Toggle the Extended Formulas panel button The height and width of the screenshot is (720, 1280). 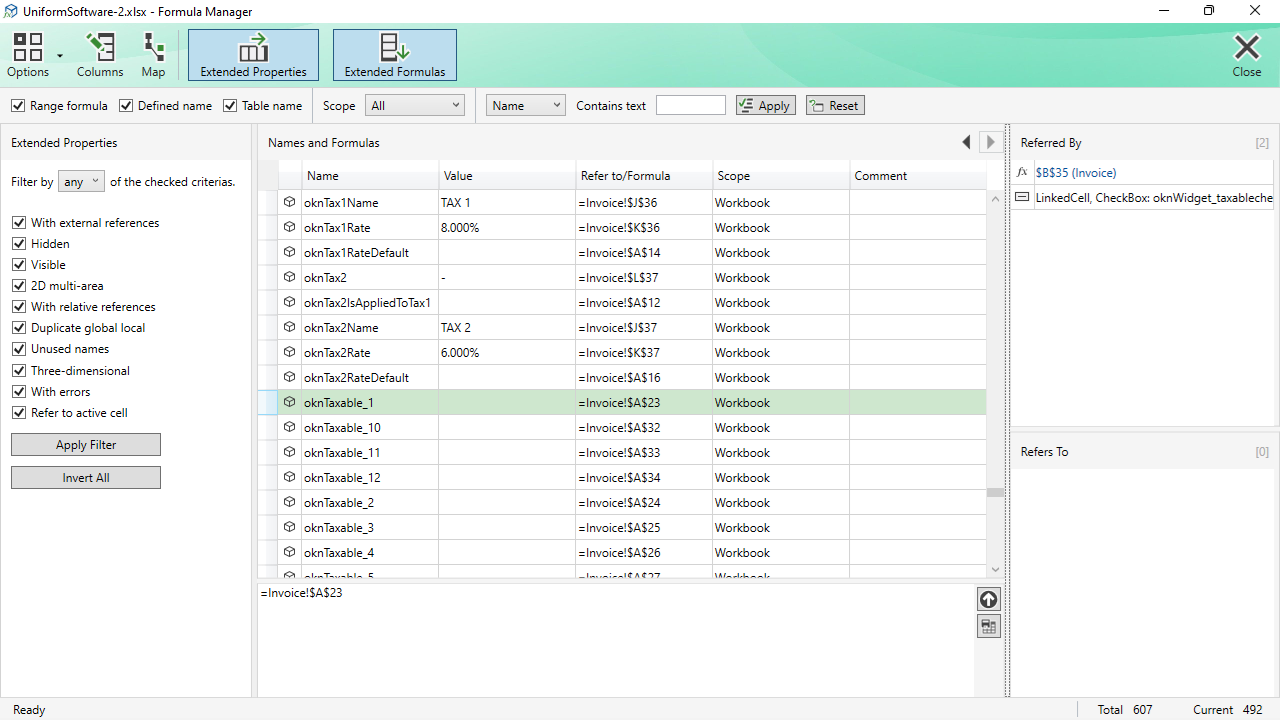tap(395, 54)
